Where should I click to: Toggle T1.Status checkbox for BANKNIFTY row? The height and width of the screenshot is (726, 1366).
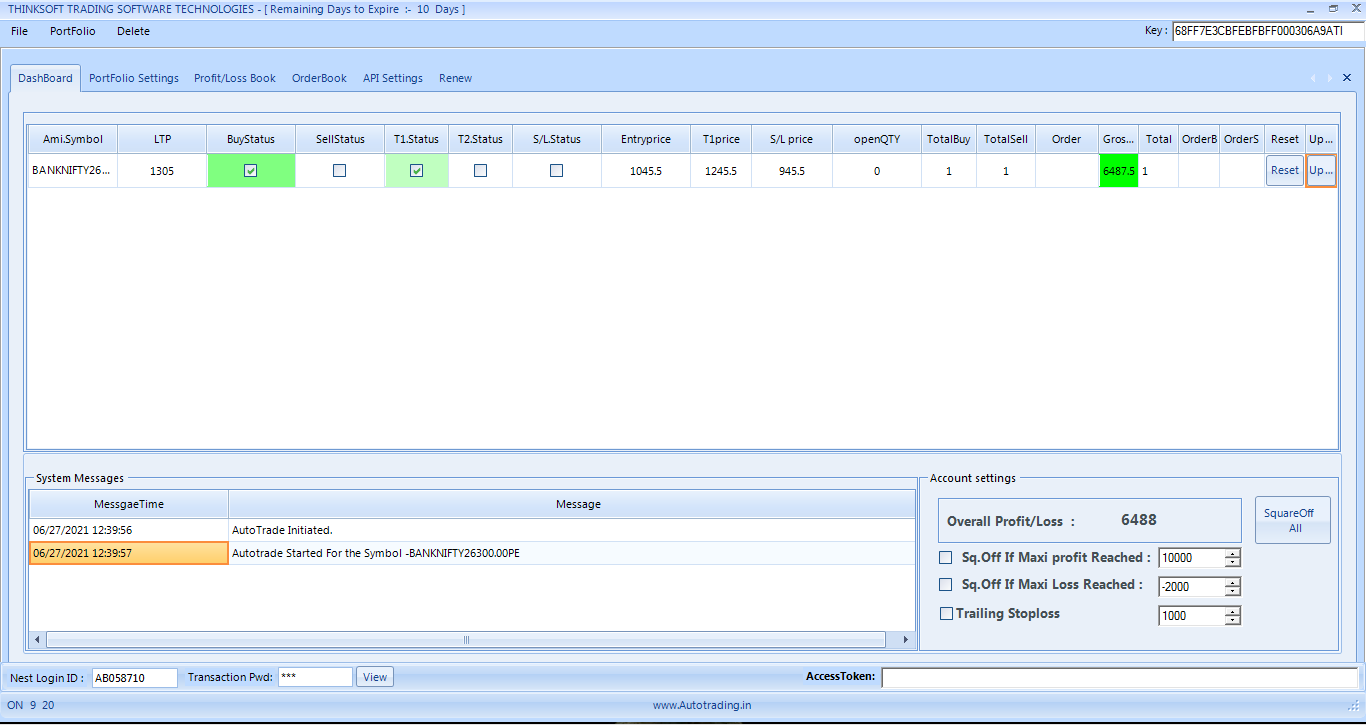click(x=417, y=171)
